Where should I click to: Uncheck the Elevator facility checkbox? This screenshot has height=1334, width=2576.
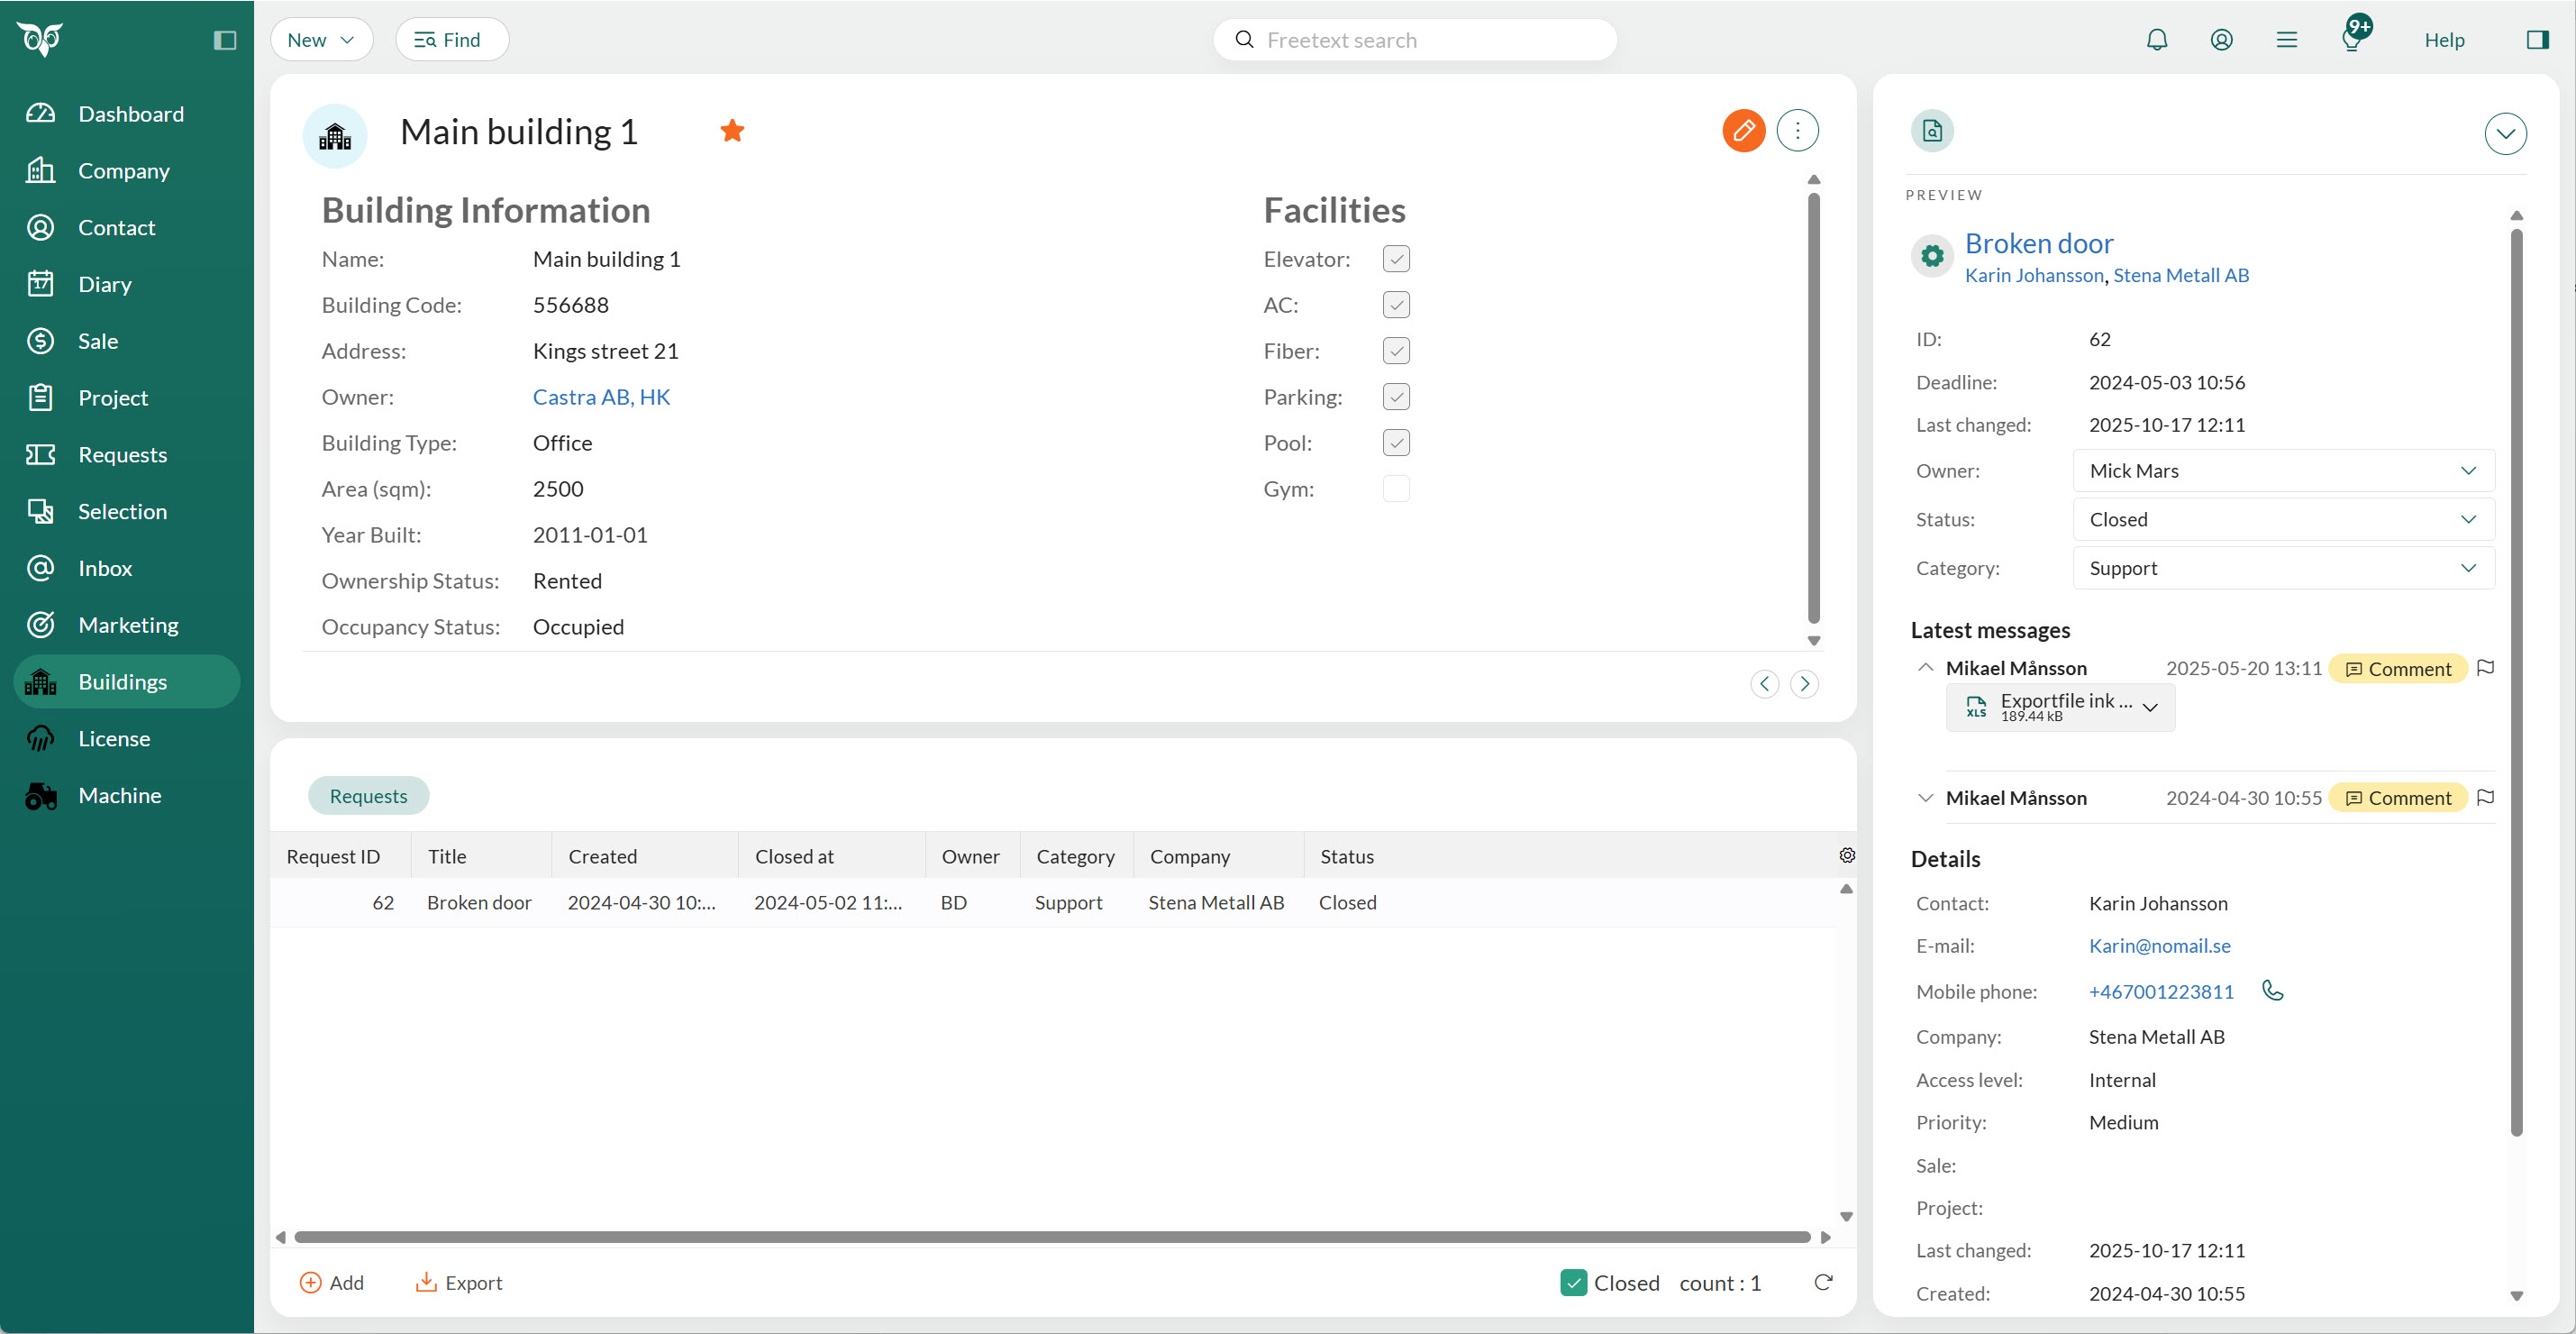tap(1396, 259)
